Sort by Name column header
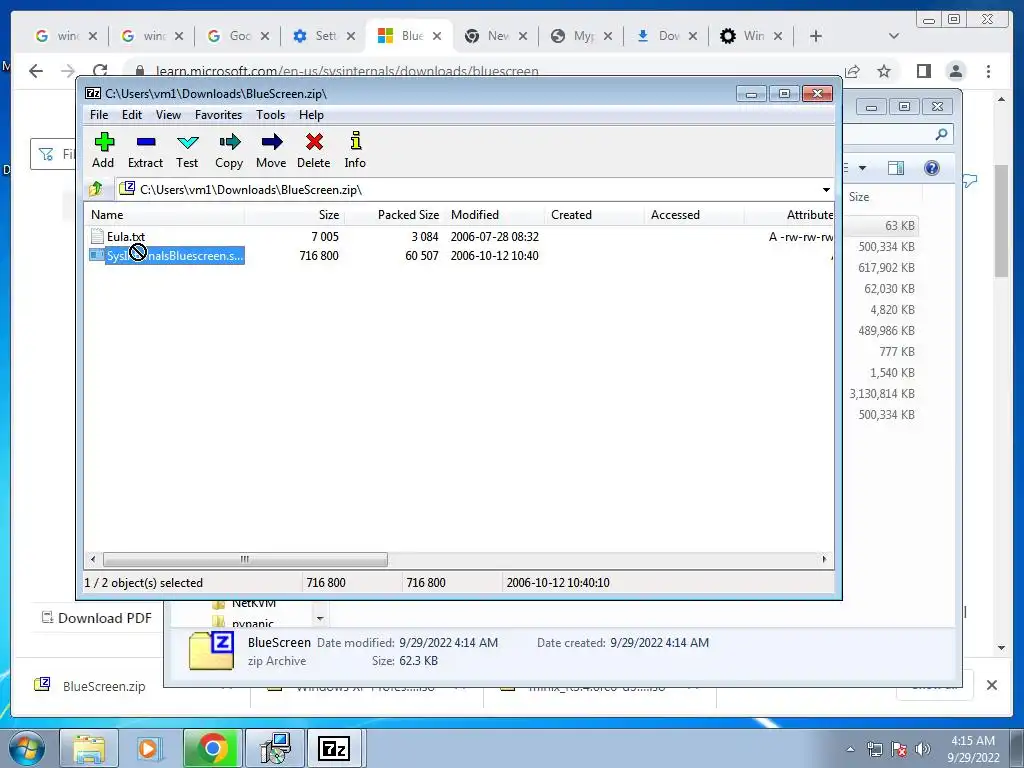The image size is (1024, 768). (x=165, y=215)
